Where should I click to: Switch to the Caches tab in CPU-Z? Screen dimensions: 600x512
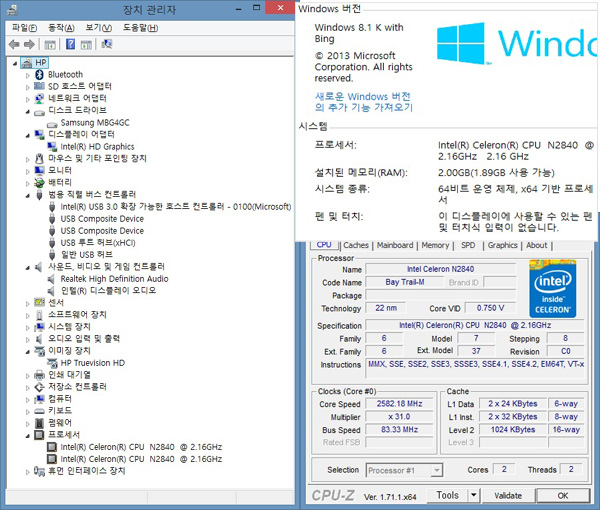(x=356, y=245)
